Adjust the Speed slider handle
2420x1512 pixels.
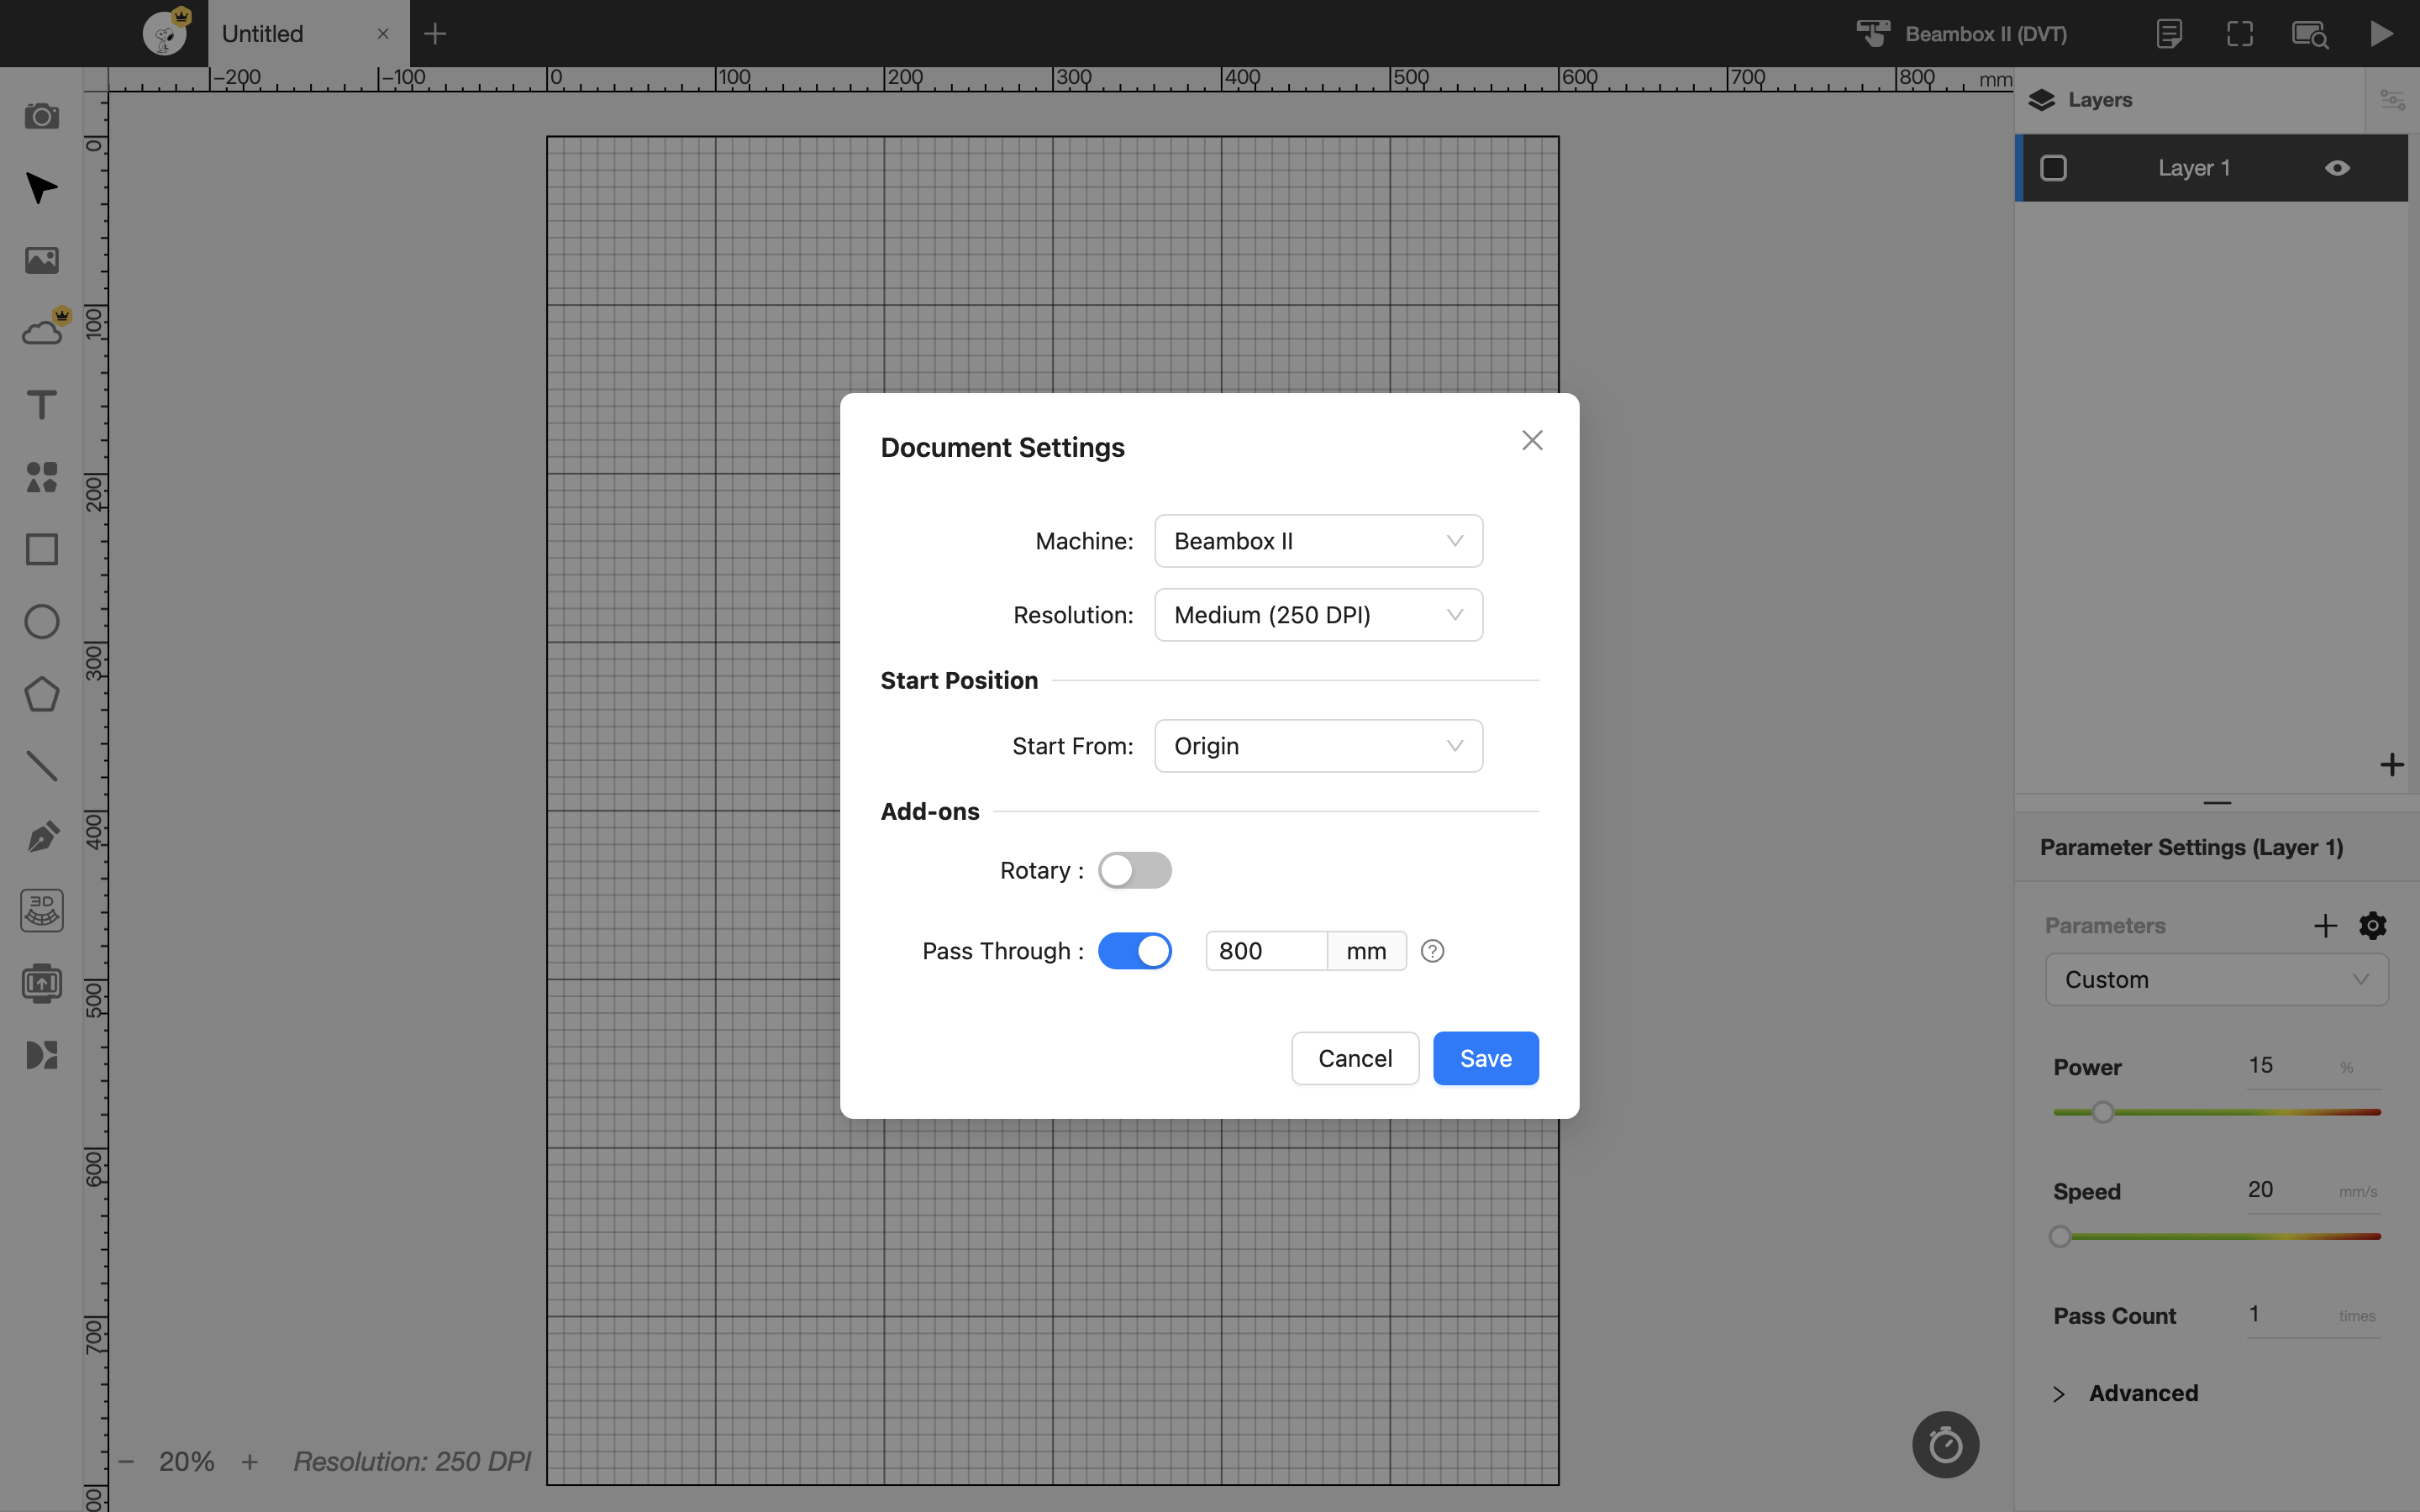tap(2059, 1236)
